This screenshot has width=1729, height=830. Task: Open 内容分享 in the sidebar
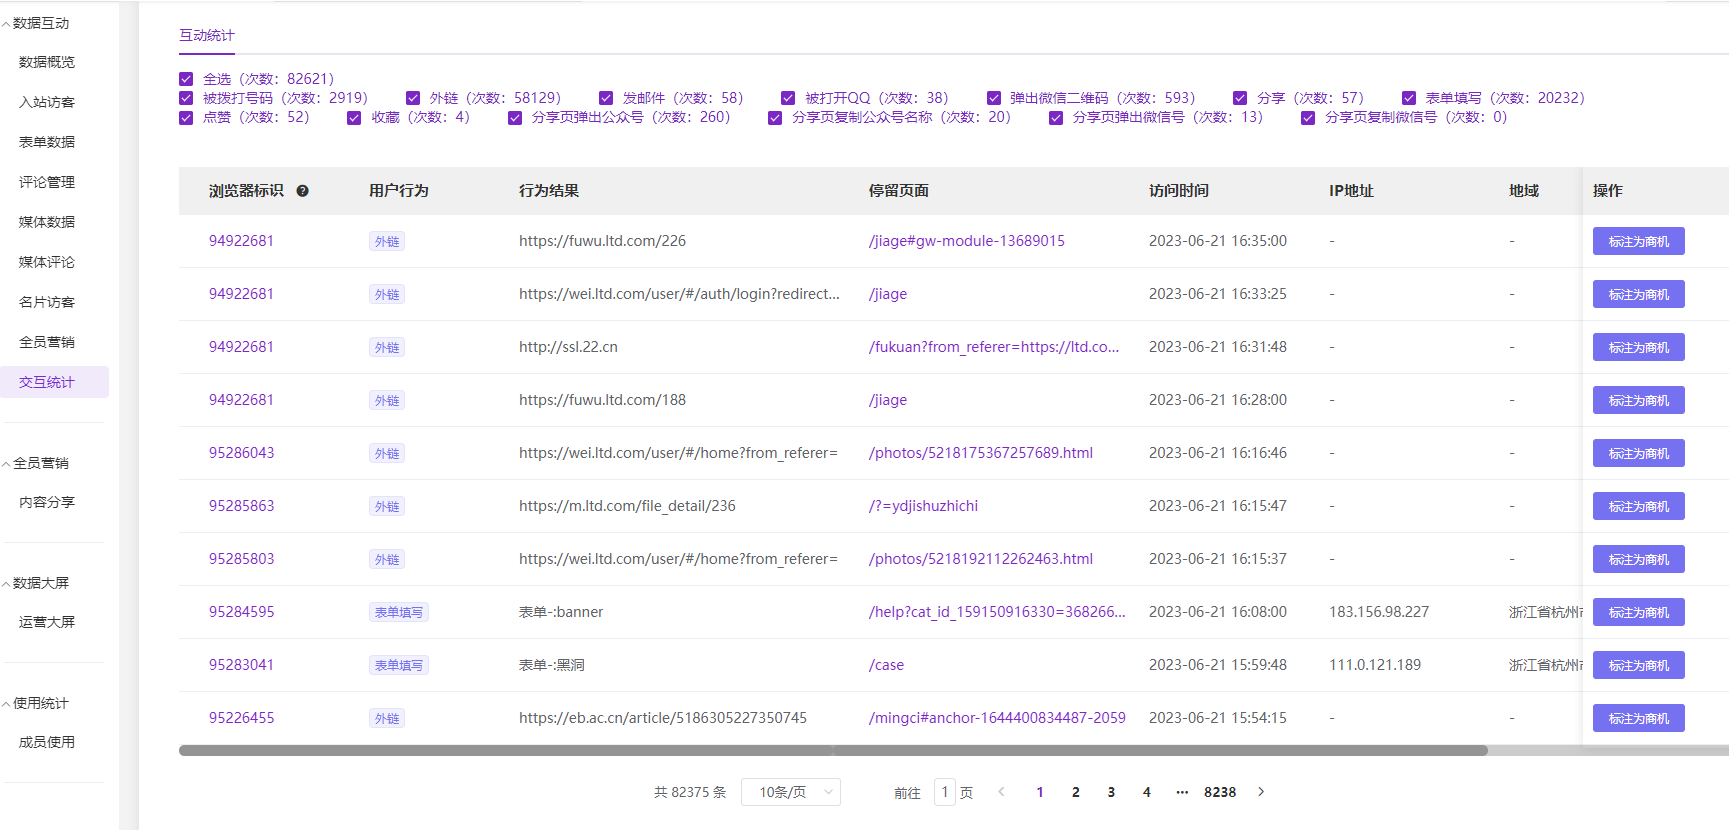47,502
